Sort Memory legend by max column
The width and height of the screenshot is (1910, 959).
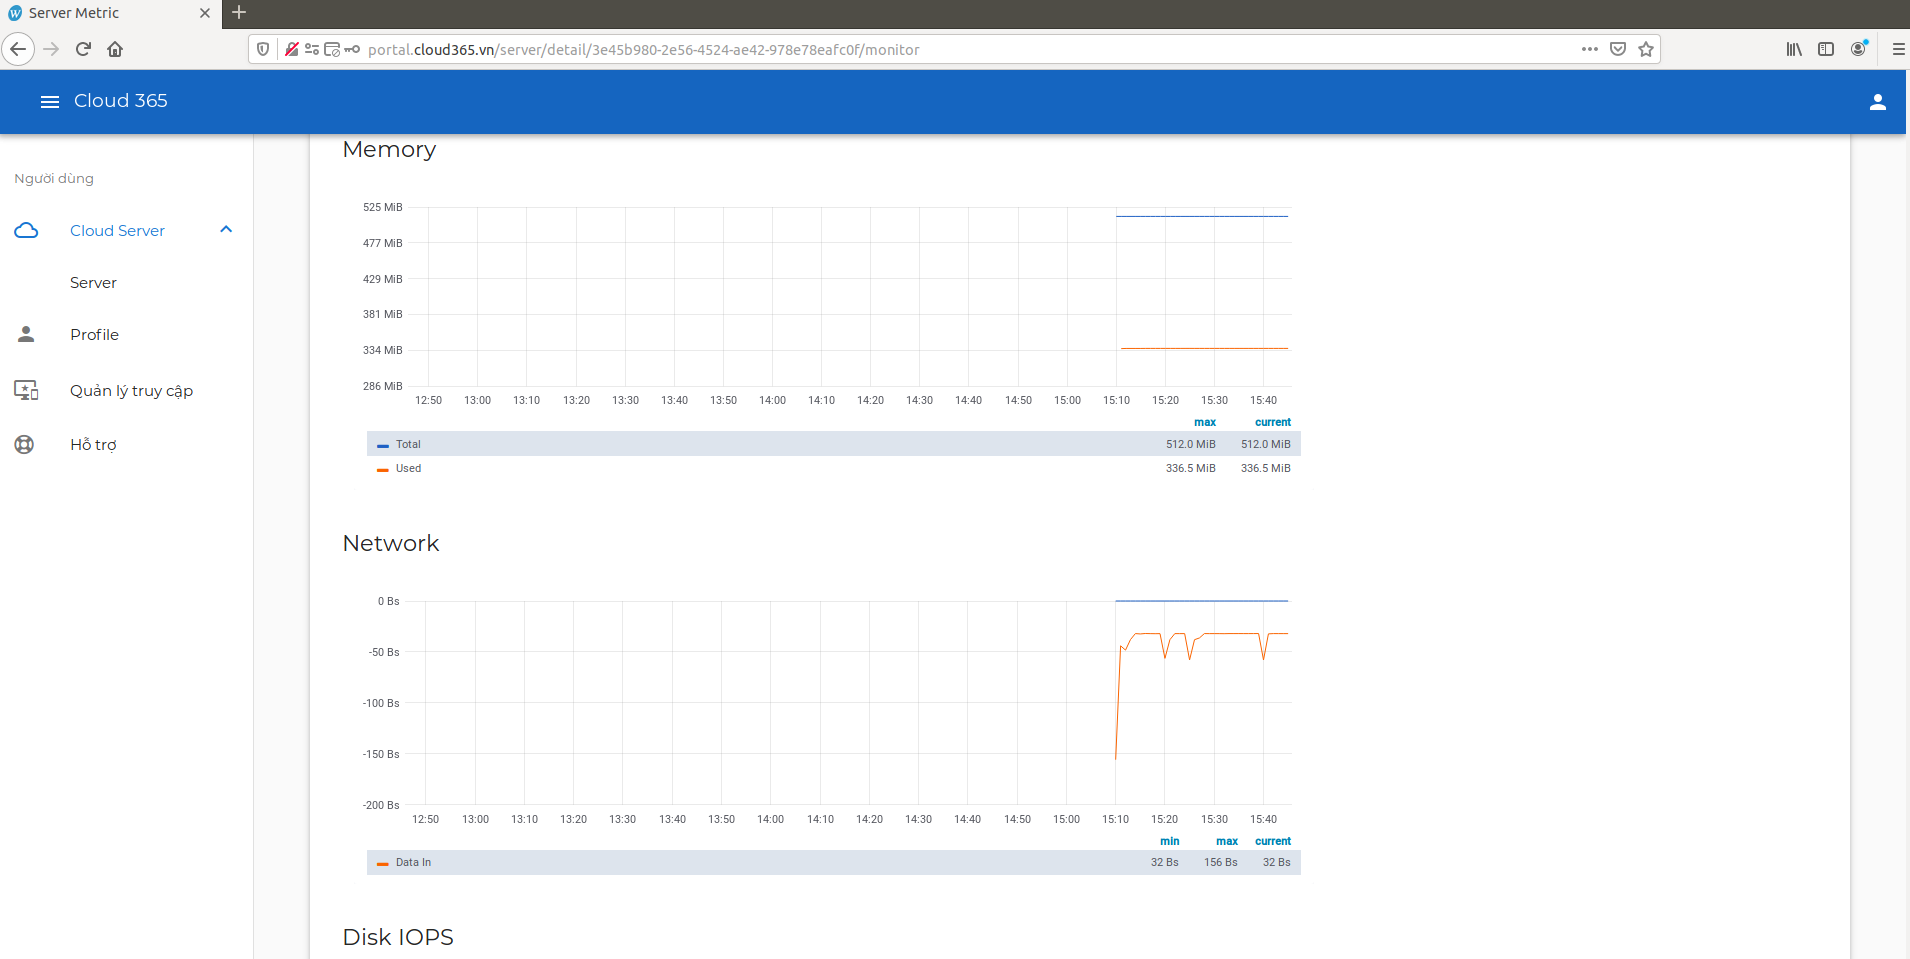pyautogui.click(x=1204, y=422)
